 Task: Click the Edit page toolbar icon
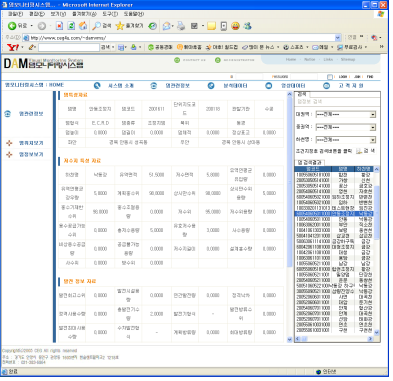(x=194, y=26)
